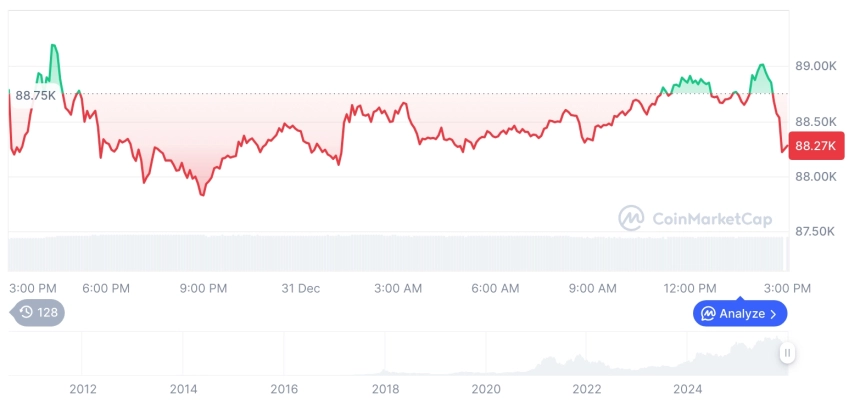
Task: Click the 9:00 PM time label
Action: 203,288
